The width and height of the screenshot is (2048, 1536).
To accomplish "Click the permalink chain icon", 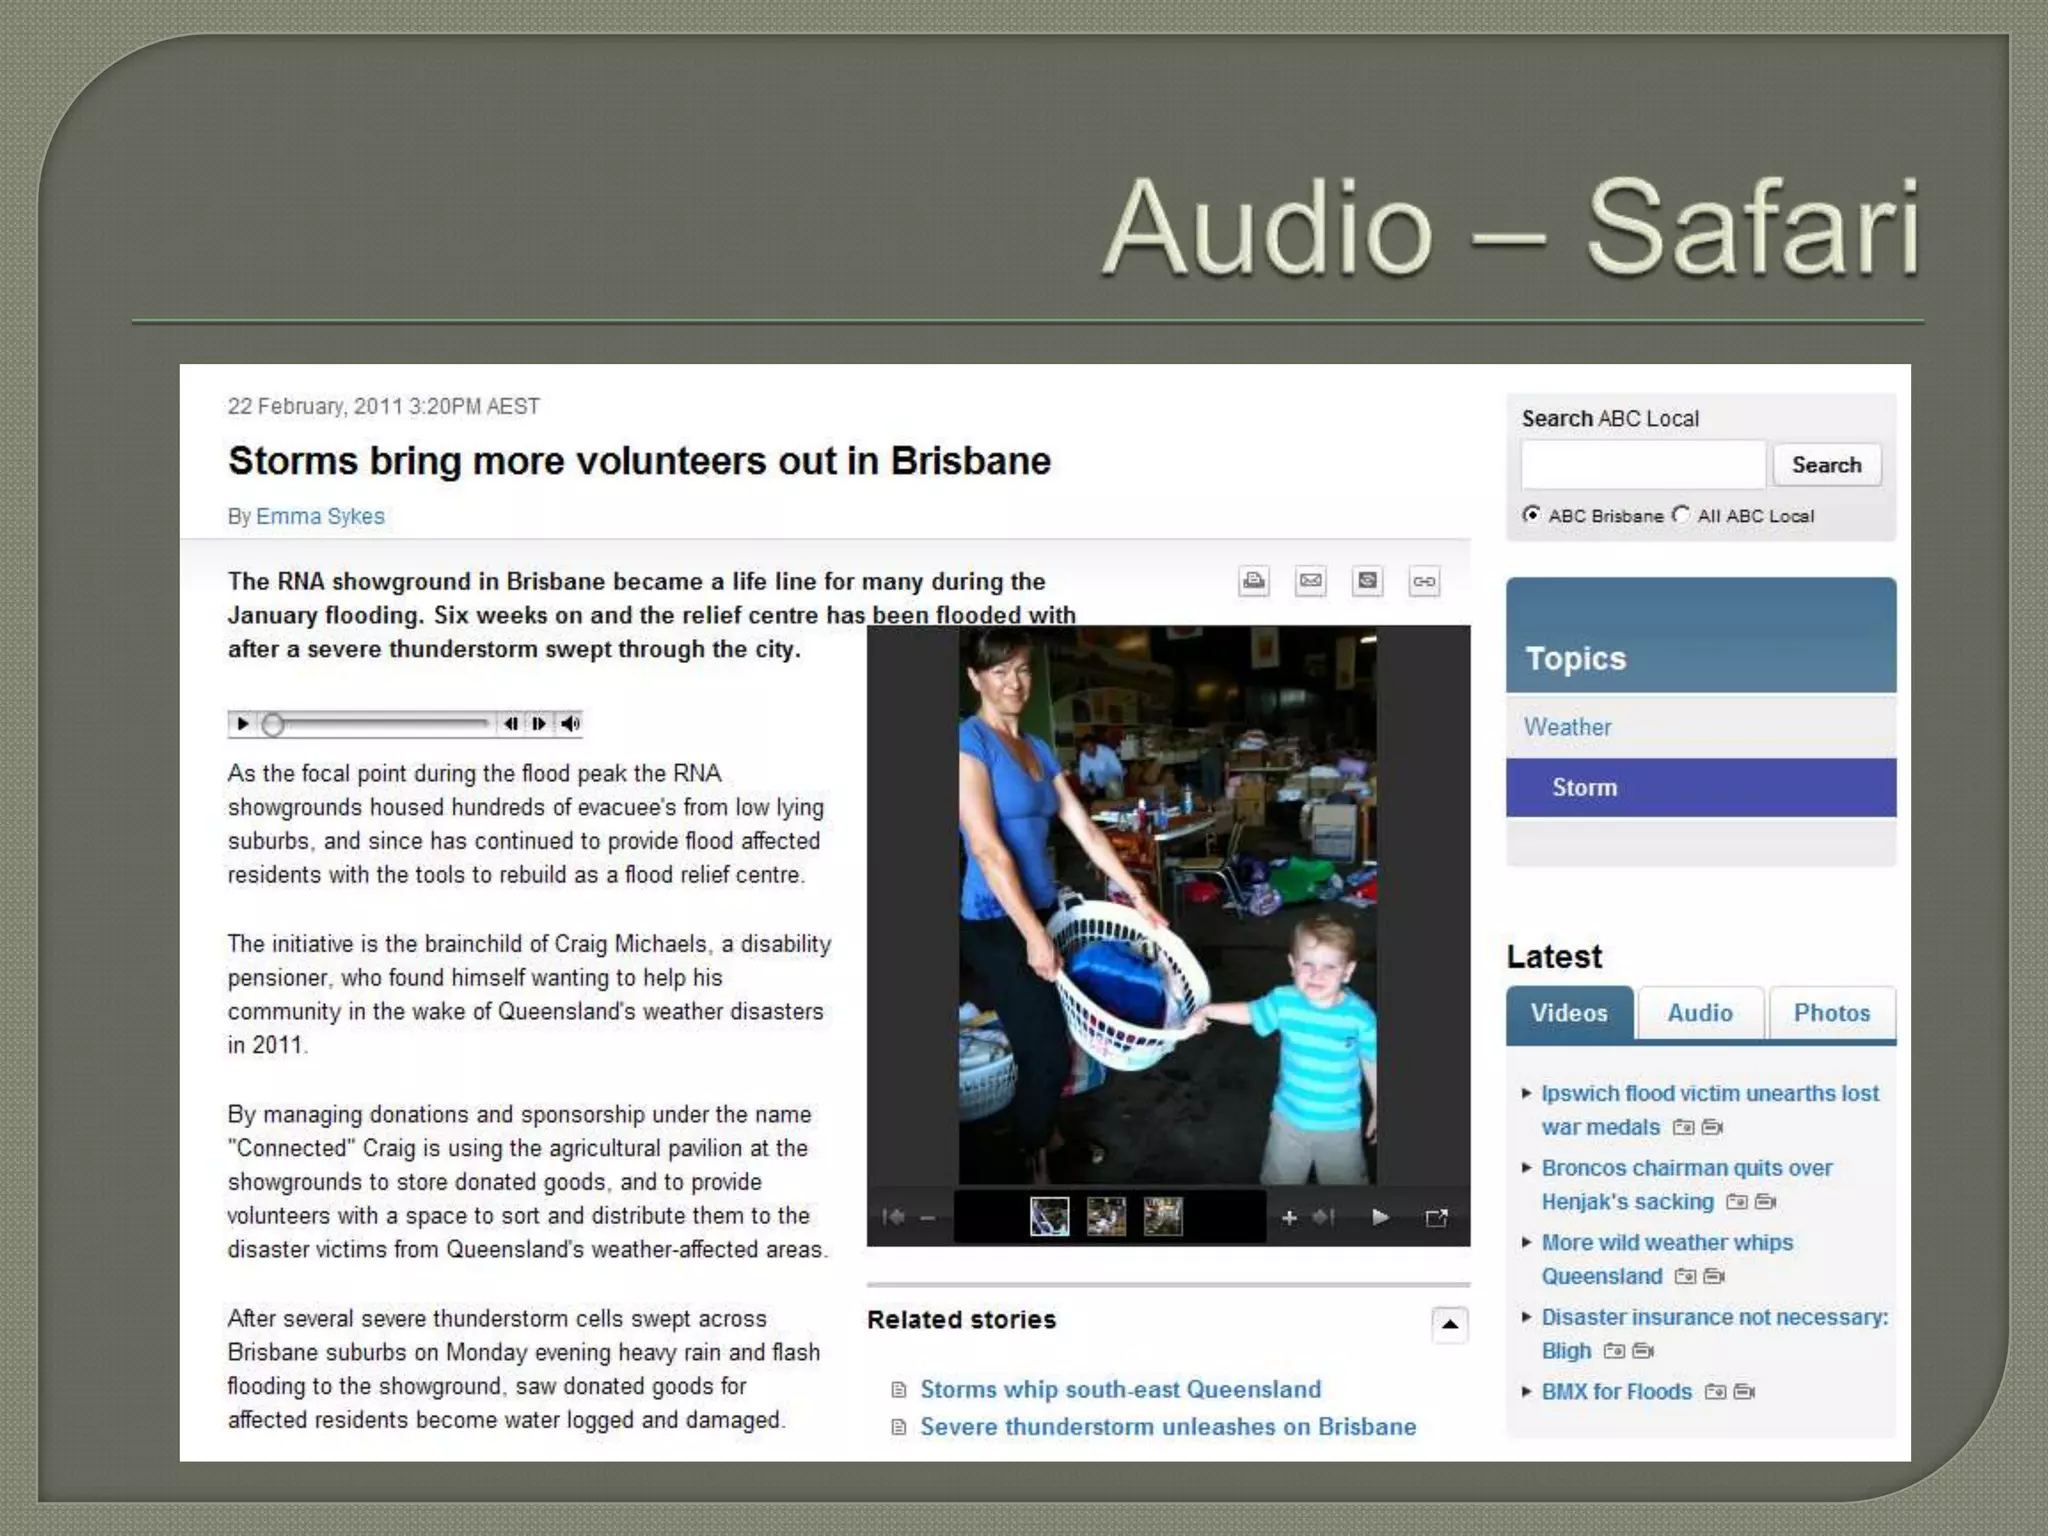I will [1424, 581].
